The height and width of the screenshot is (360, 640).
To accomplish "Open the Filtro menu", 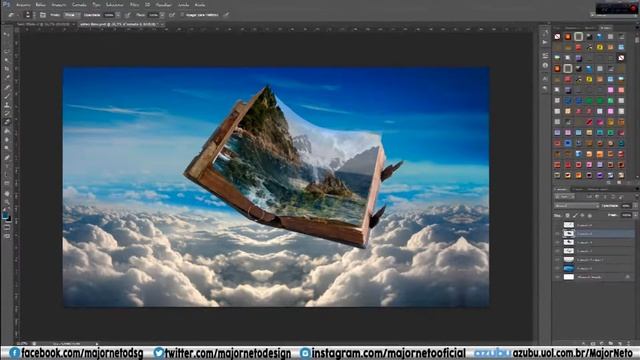I will point(134,5).
